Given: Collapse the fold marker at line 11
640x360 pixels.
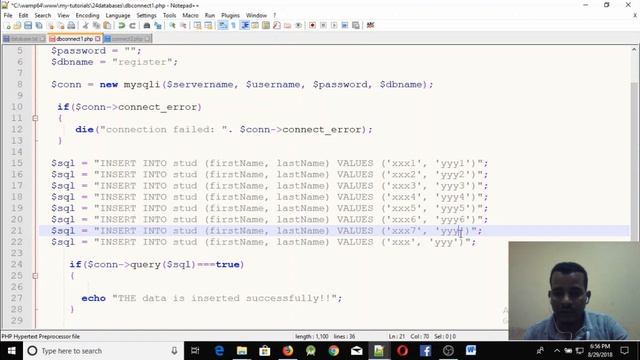Looking at the screenshot, I should 35,118.
